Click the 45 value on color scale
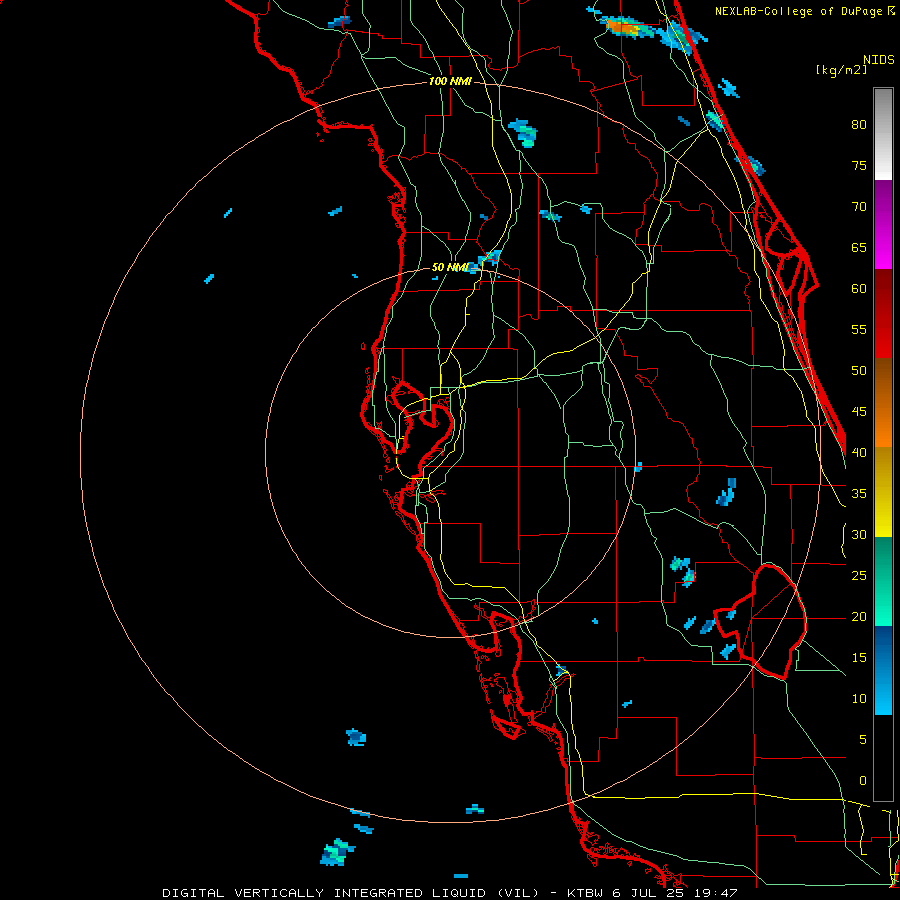 859,412
